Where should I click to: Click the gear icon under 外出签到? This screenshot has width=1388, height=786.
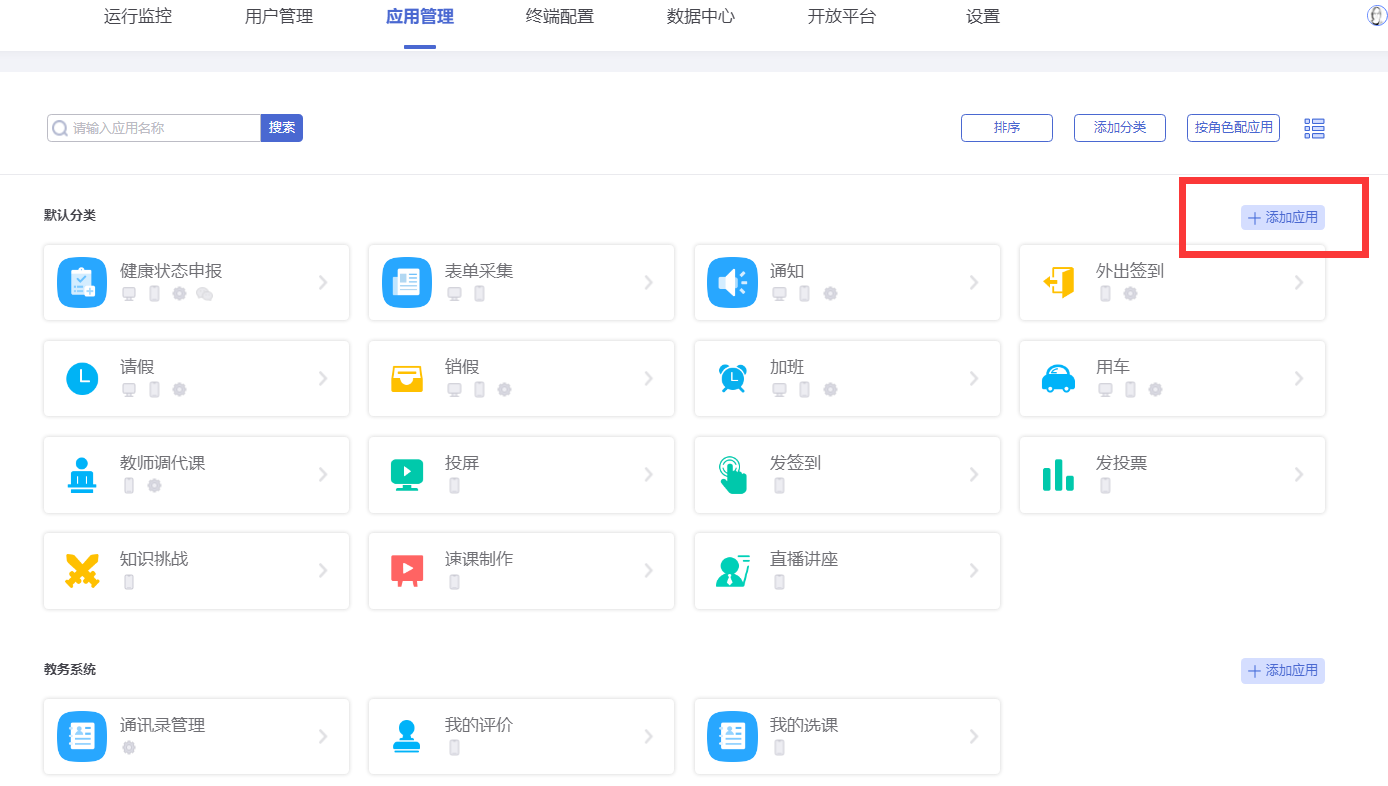pos(1130,294)
